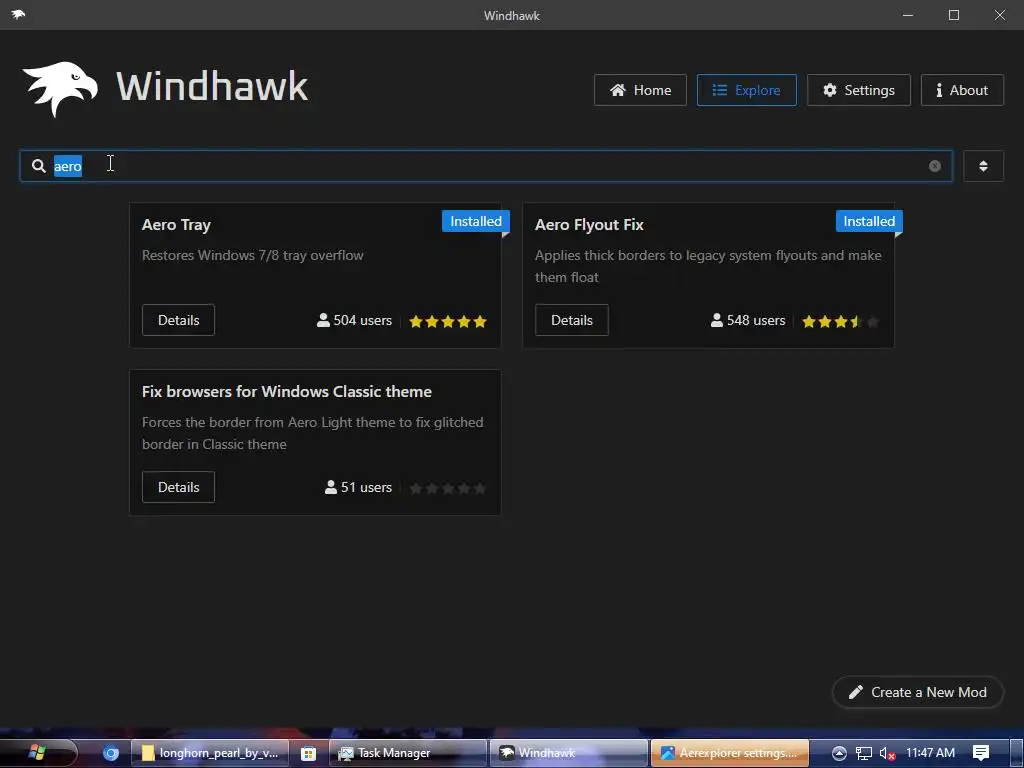Switch to the Explore tab

746,90
